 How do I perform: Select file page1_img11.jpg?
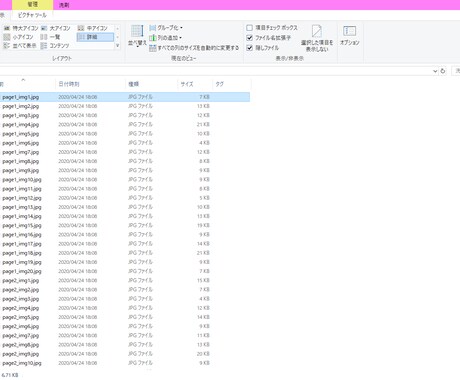coord(125,189)
